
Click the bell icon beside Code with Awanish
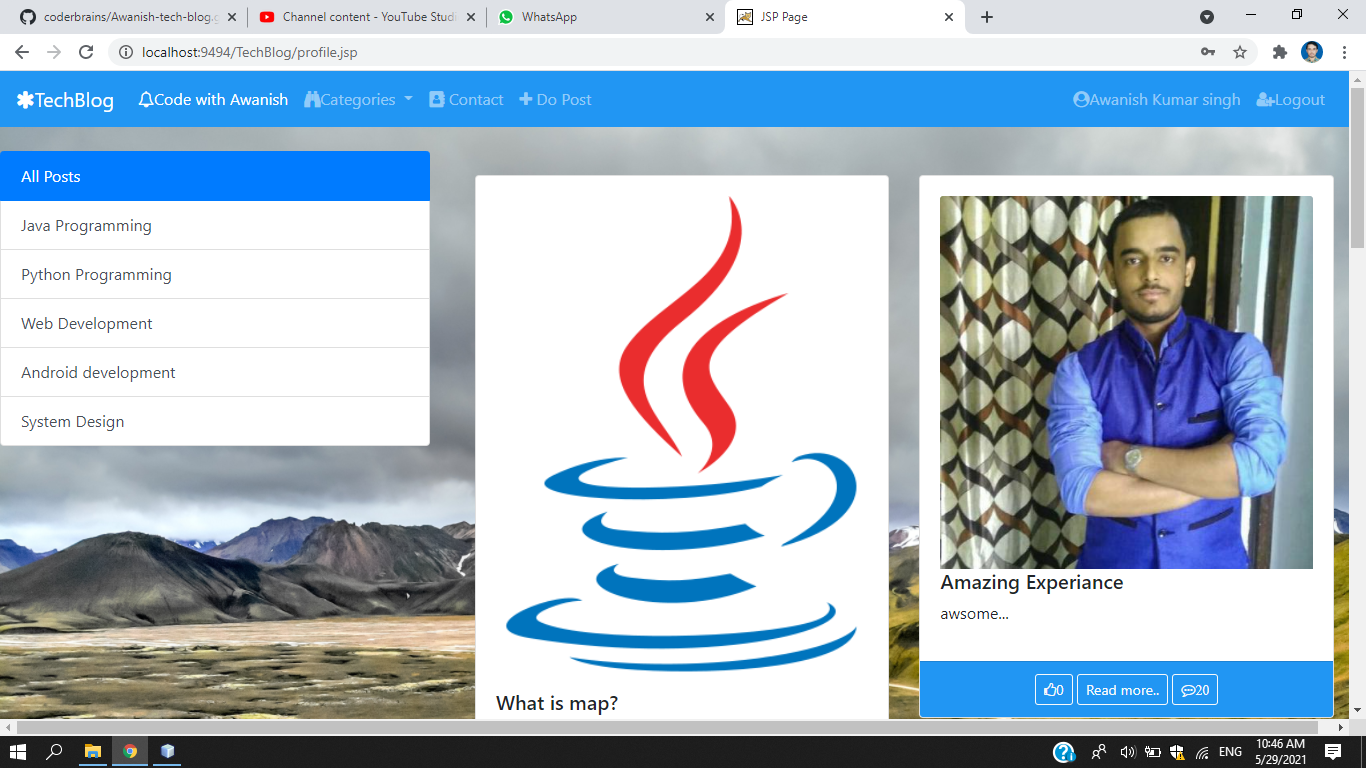[146, 99]
